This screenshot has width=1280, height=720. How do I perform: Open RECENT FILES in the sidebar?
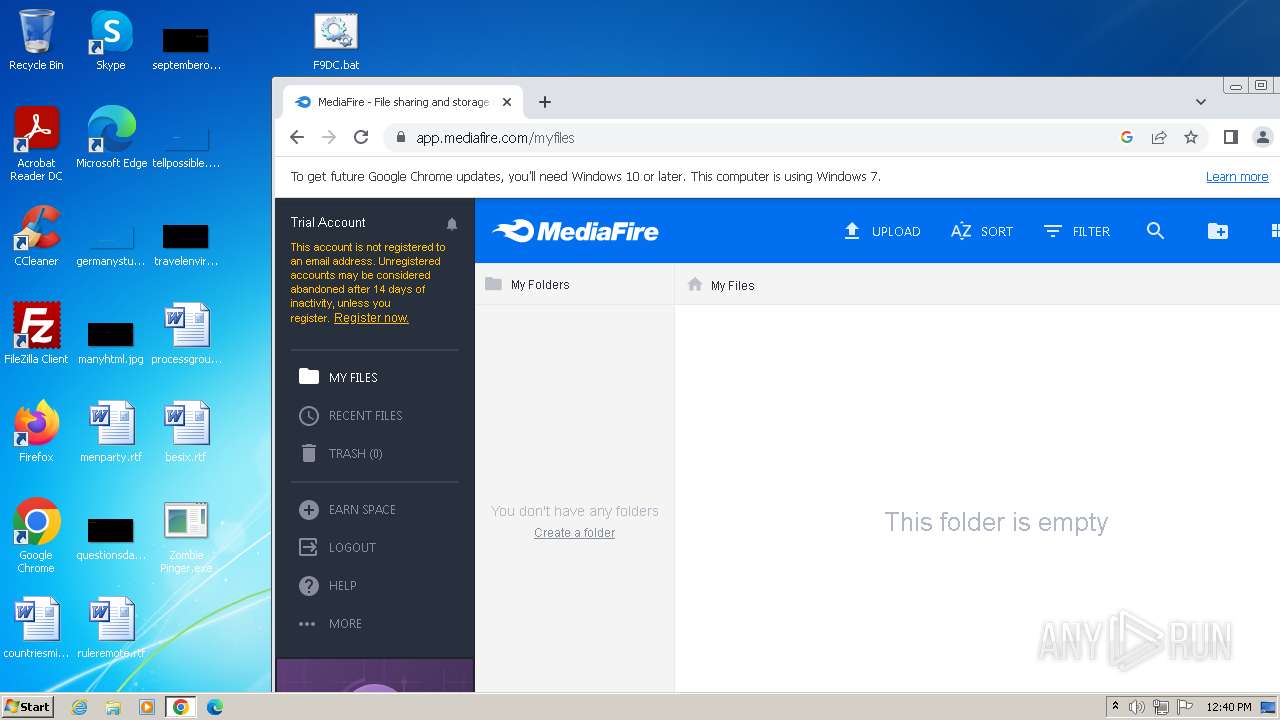coord(351,415)
